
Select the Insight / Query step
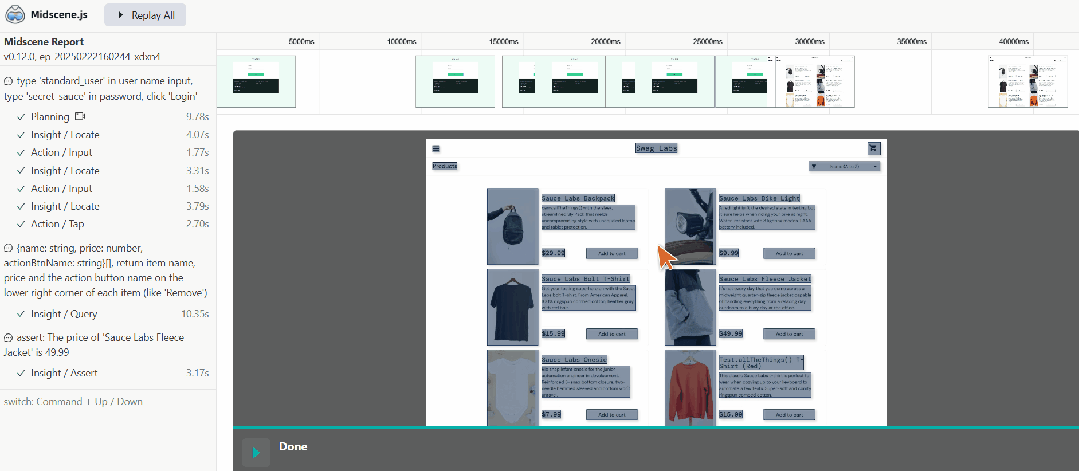[108, 315]
